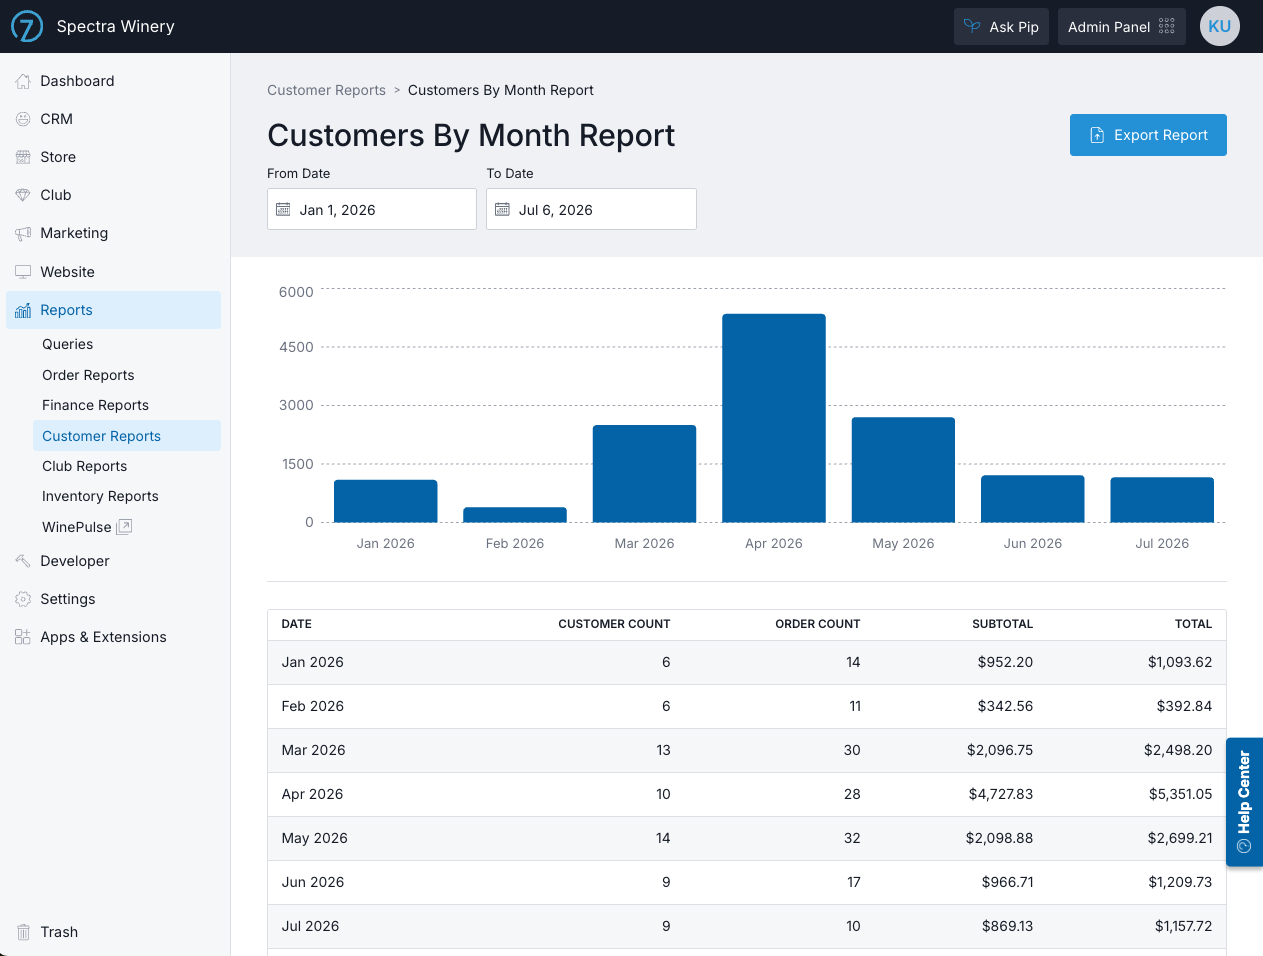Click the Jul 2026 chart bar
Image resolution: width=1263 pixels, height=956 pixels.
(x=1162, y=500)
